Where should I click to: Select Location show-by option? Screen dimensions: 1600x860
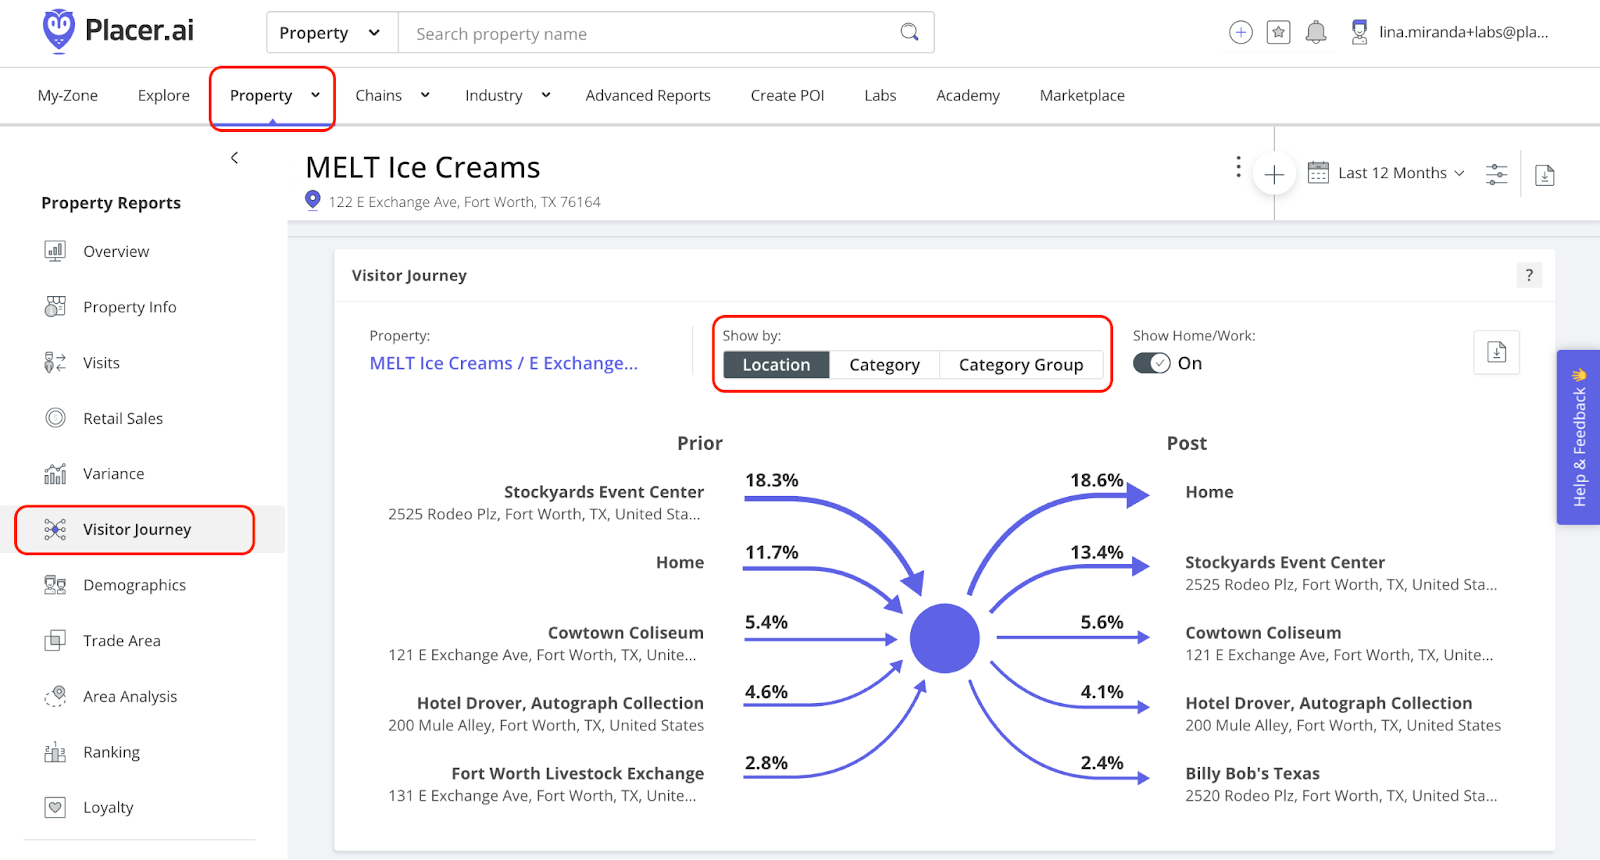776,365
